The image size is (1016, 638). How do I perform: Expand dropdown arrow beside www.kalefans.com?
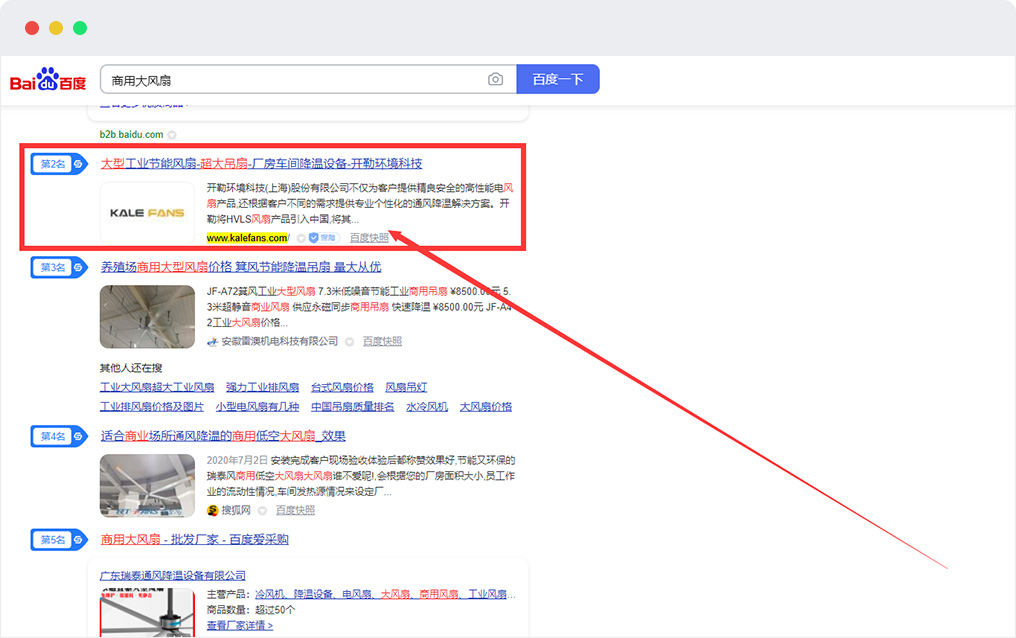[301, 238]
